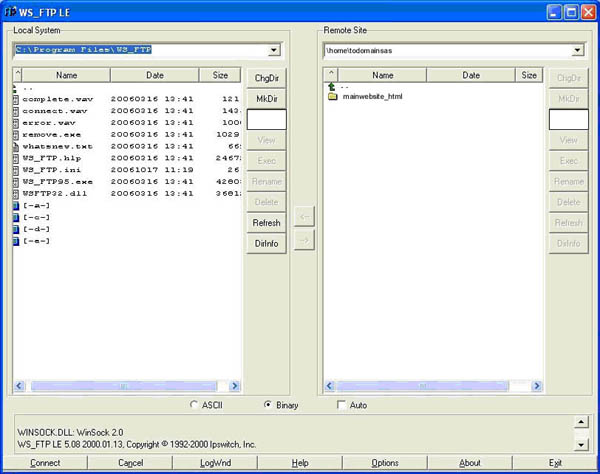Click the remote horizontal scrollbar thumb
The image size is (600, 474).
tap(422, 386)
